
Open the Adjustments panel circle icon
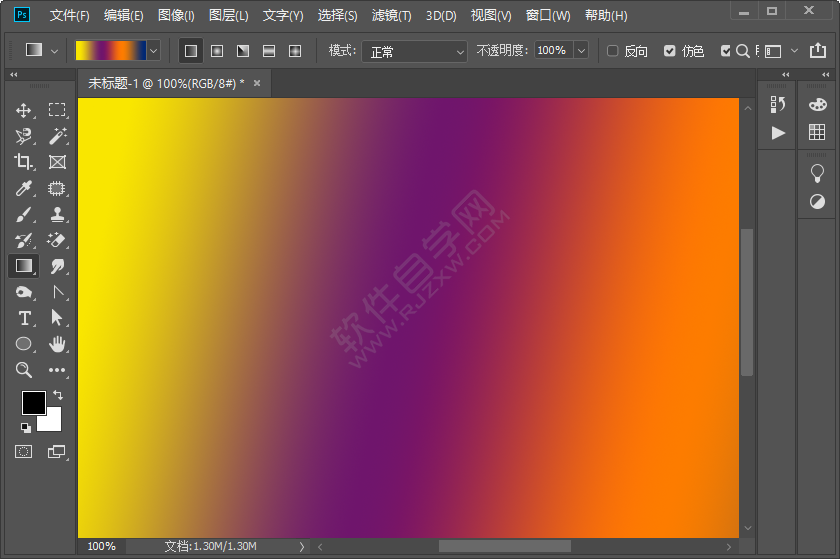tap(818, 202)
